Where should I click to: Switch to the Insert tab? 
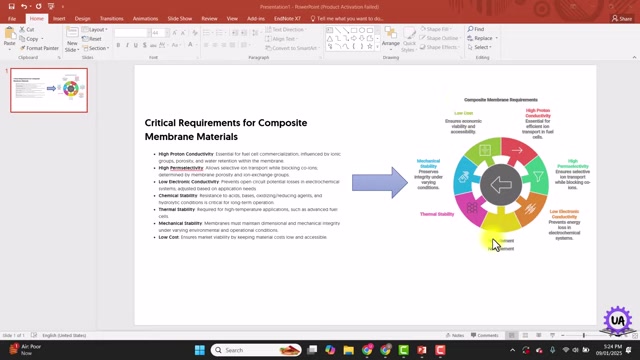point(59,19)
